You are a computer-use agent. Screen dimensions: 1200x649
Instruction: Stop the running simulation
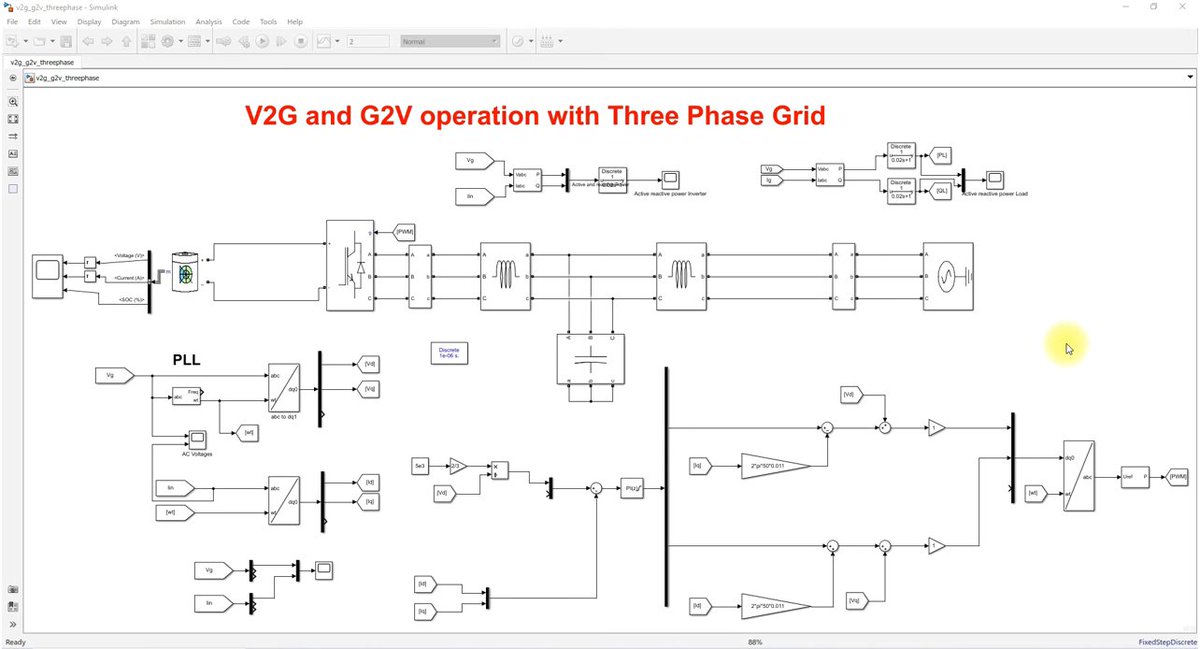tap(300, 41)
